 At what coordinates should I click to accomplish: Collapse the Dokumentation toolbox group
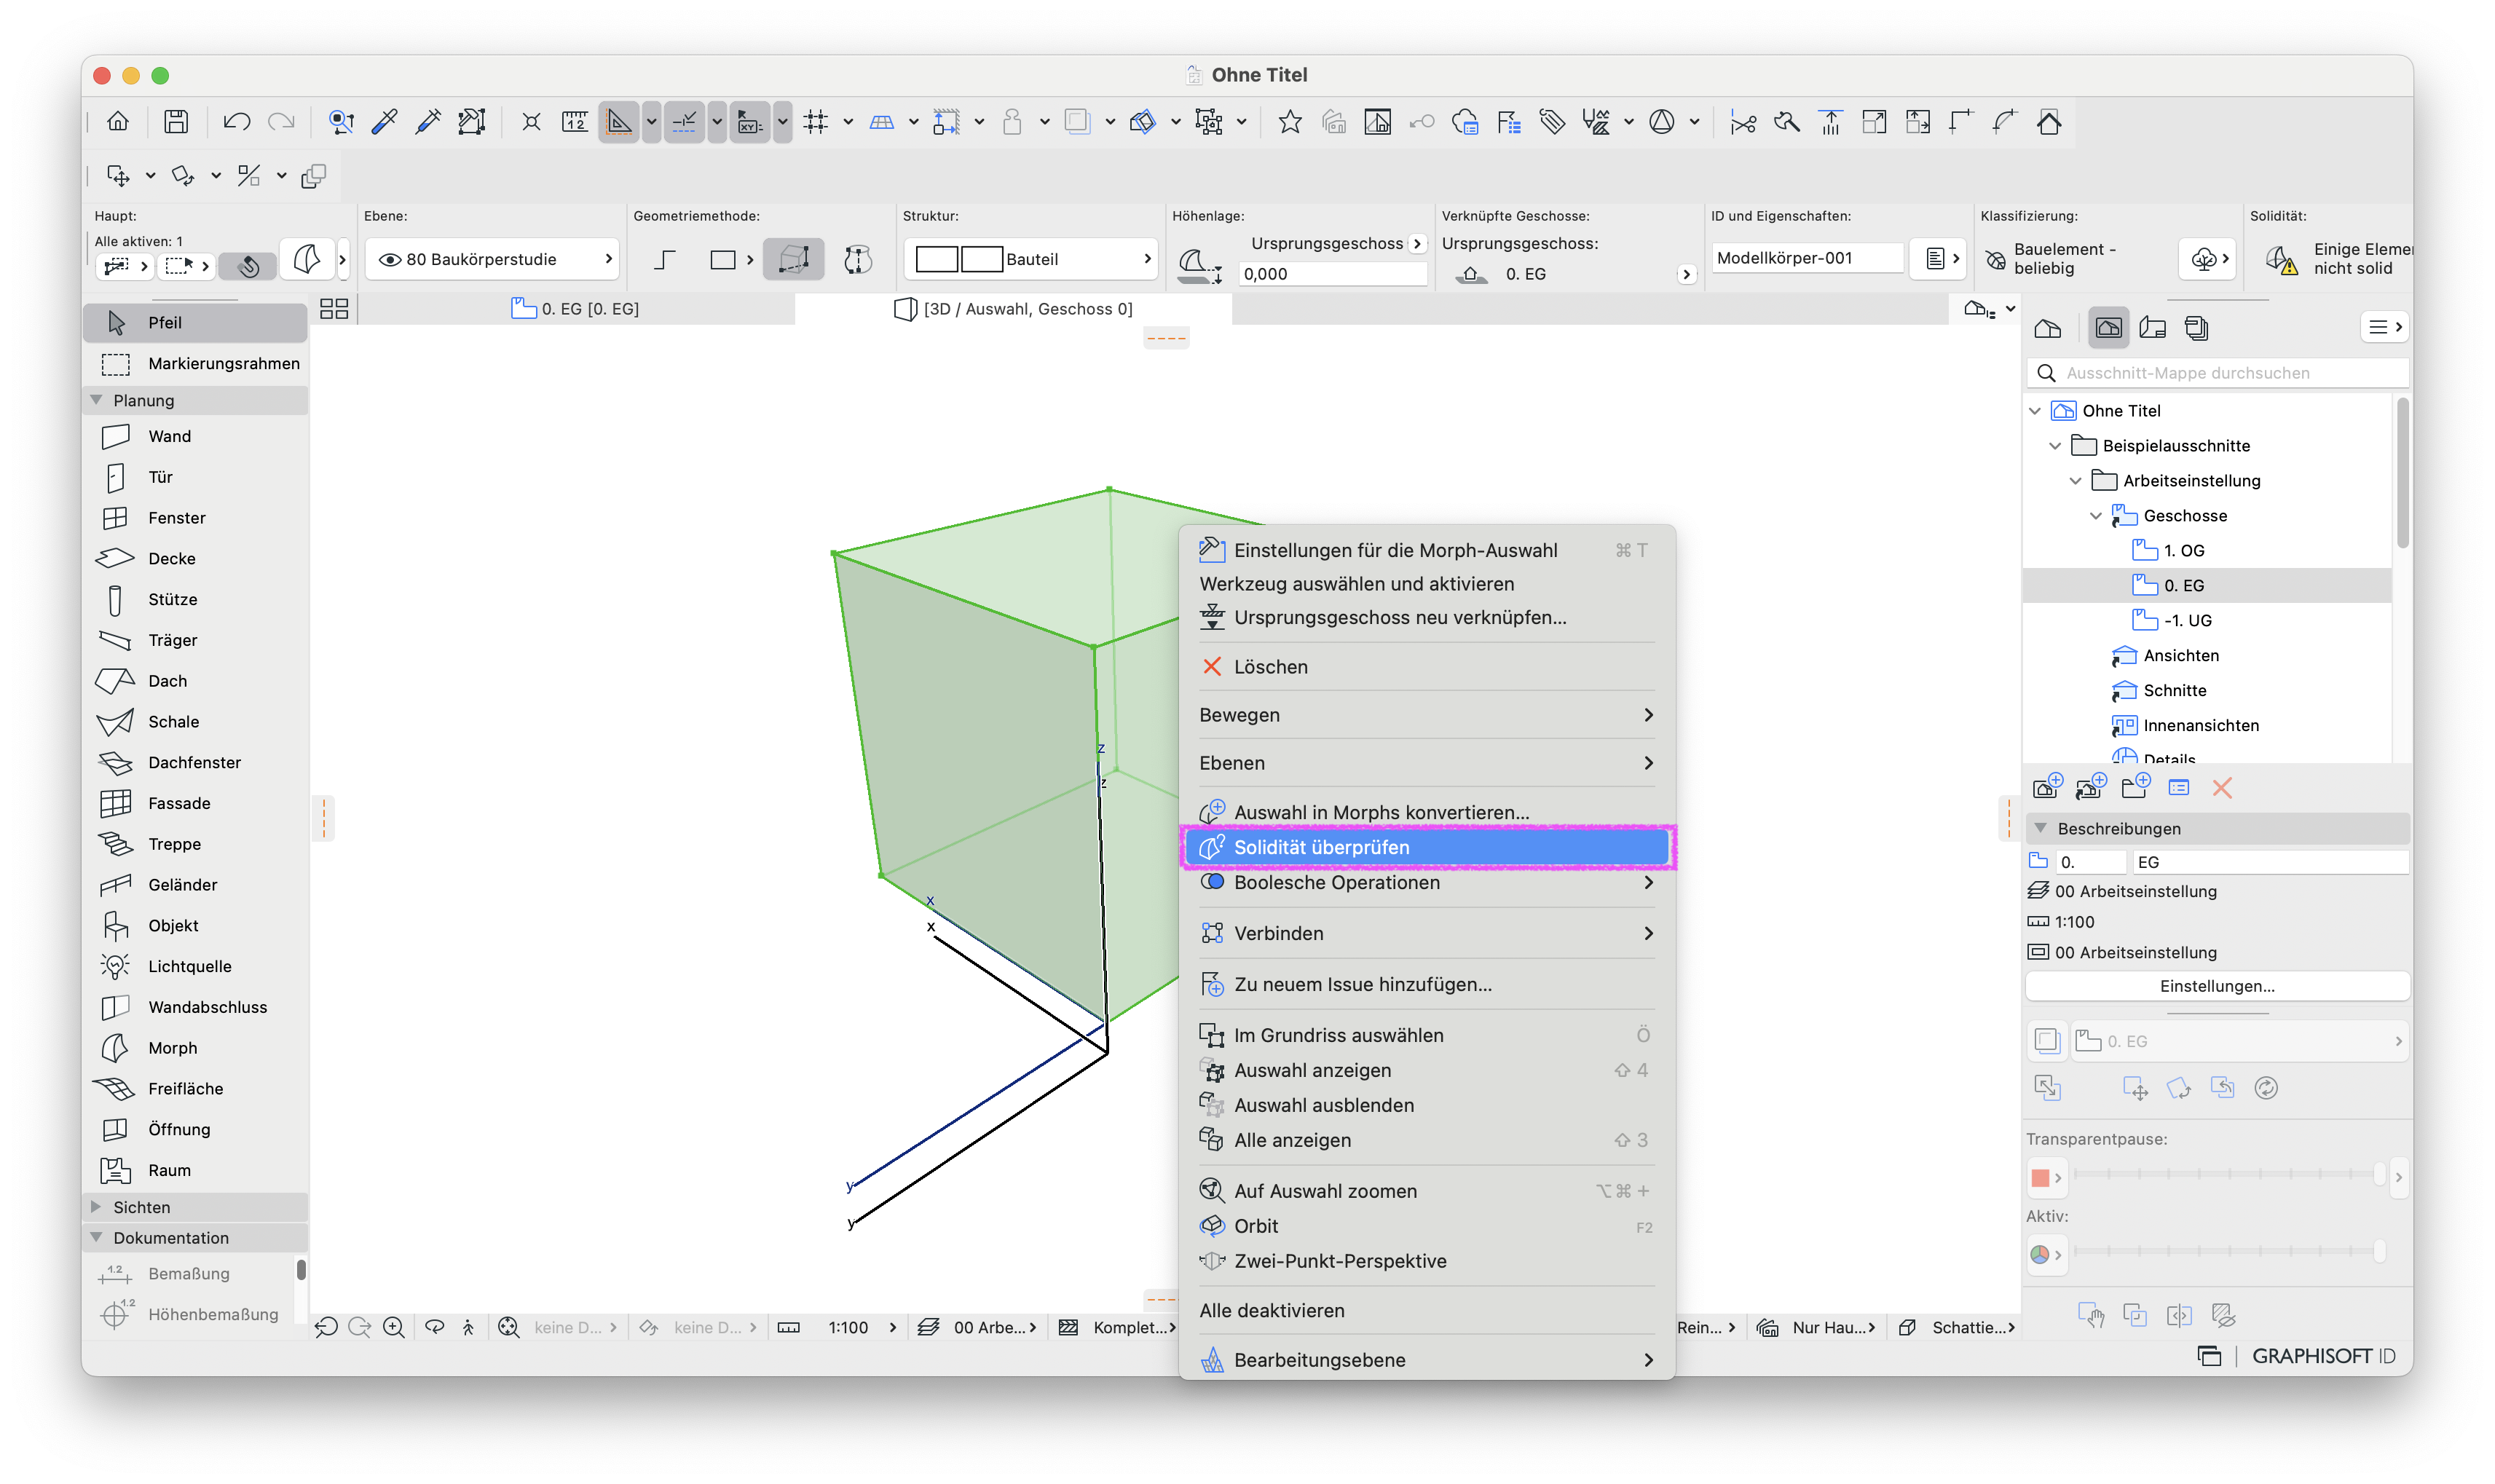point(97,1238)
